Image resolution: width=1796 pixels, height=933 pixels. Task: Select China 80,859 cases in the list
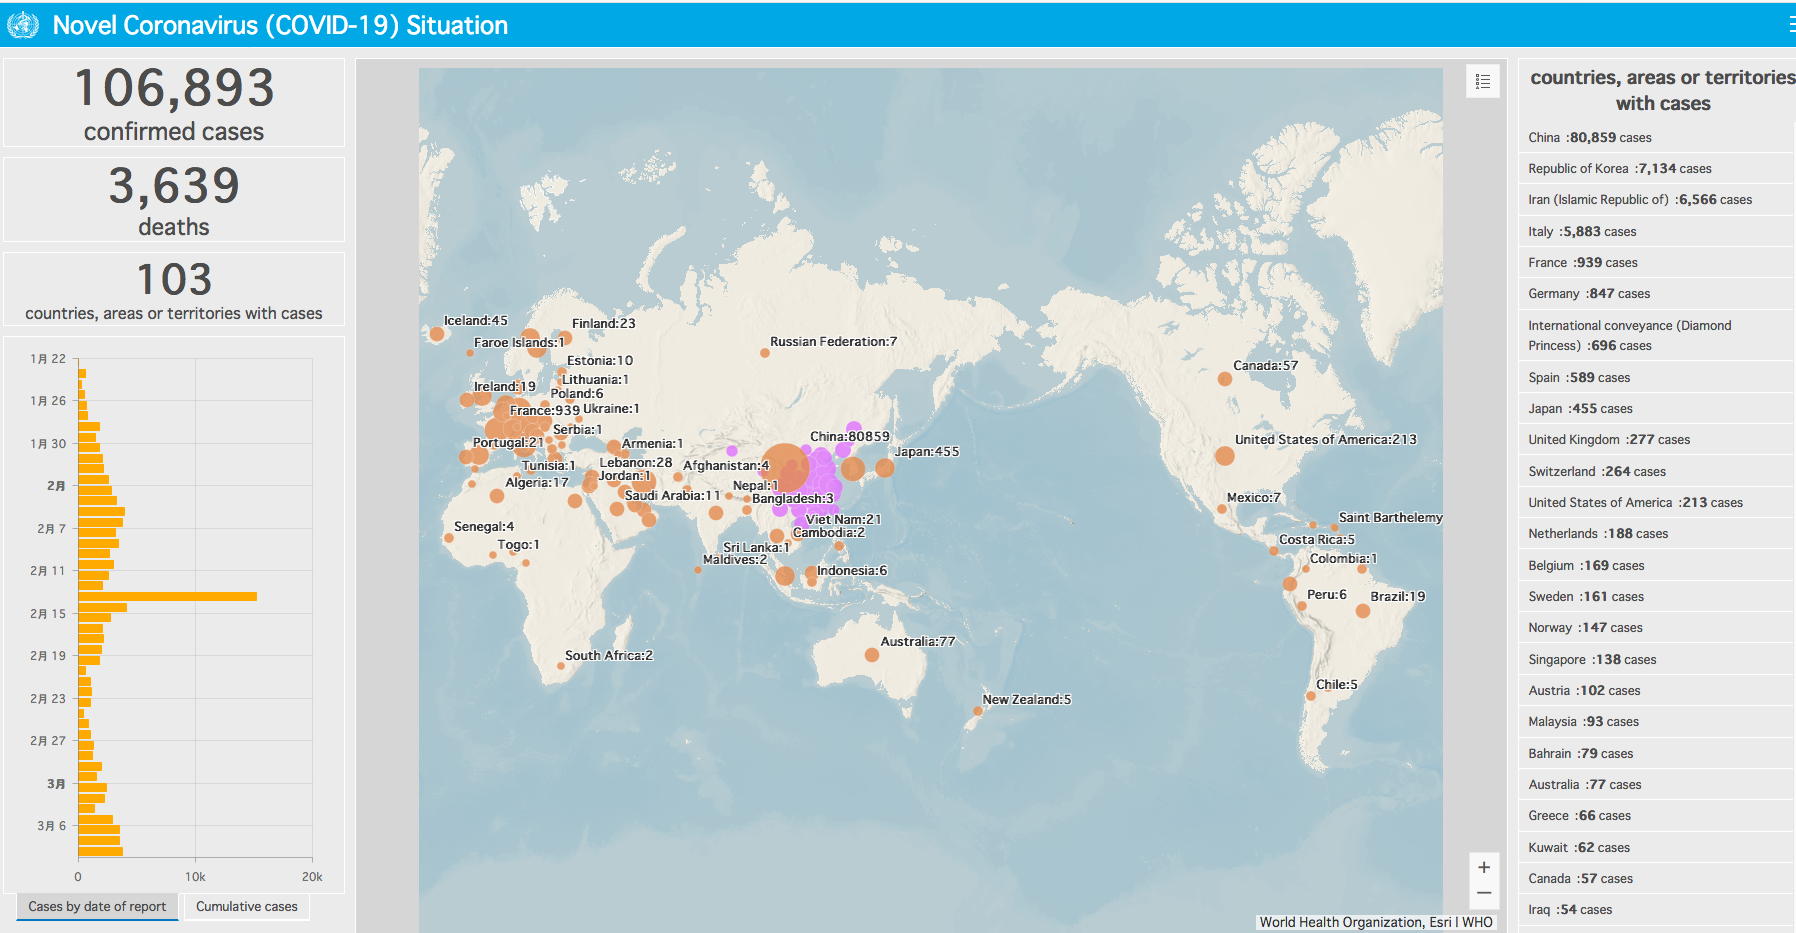pyautogui.click(x=1656, y=138)
